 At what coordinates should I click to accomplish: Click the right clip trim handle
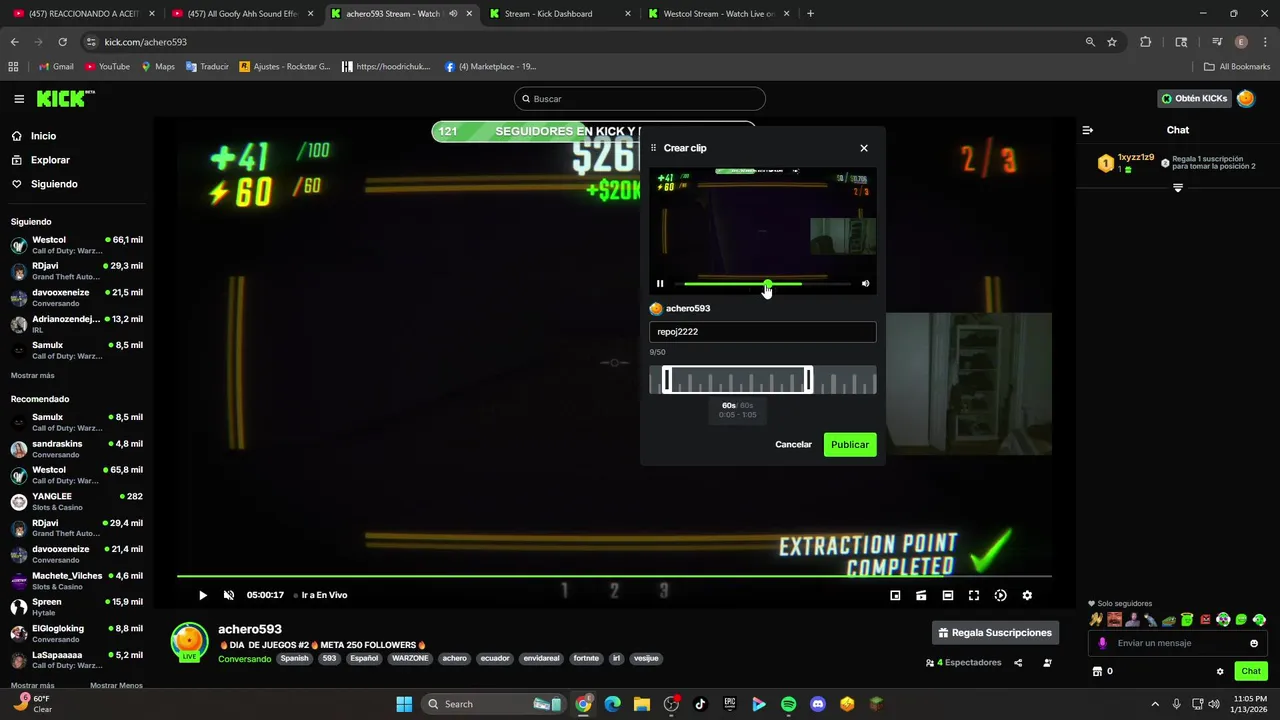808,380
